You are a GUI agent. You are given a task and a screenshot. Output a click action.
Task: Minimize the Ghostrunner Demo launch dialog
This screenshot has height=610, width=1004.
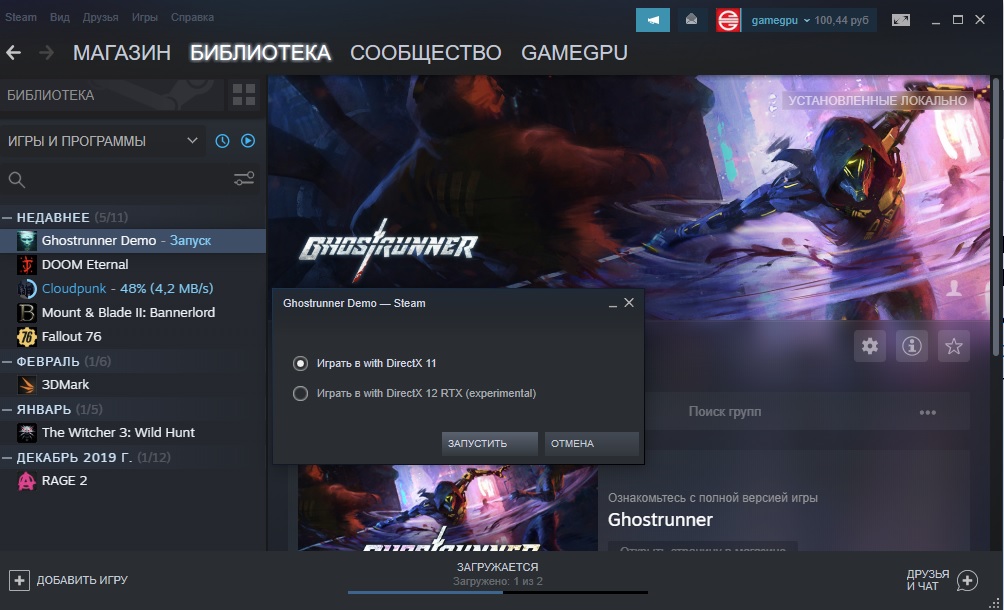click(x=613, y=303)
